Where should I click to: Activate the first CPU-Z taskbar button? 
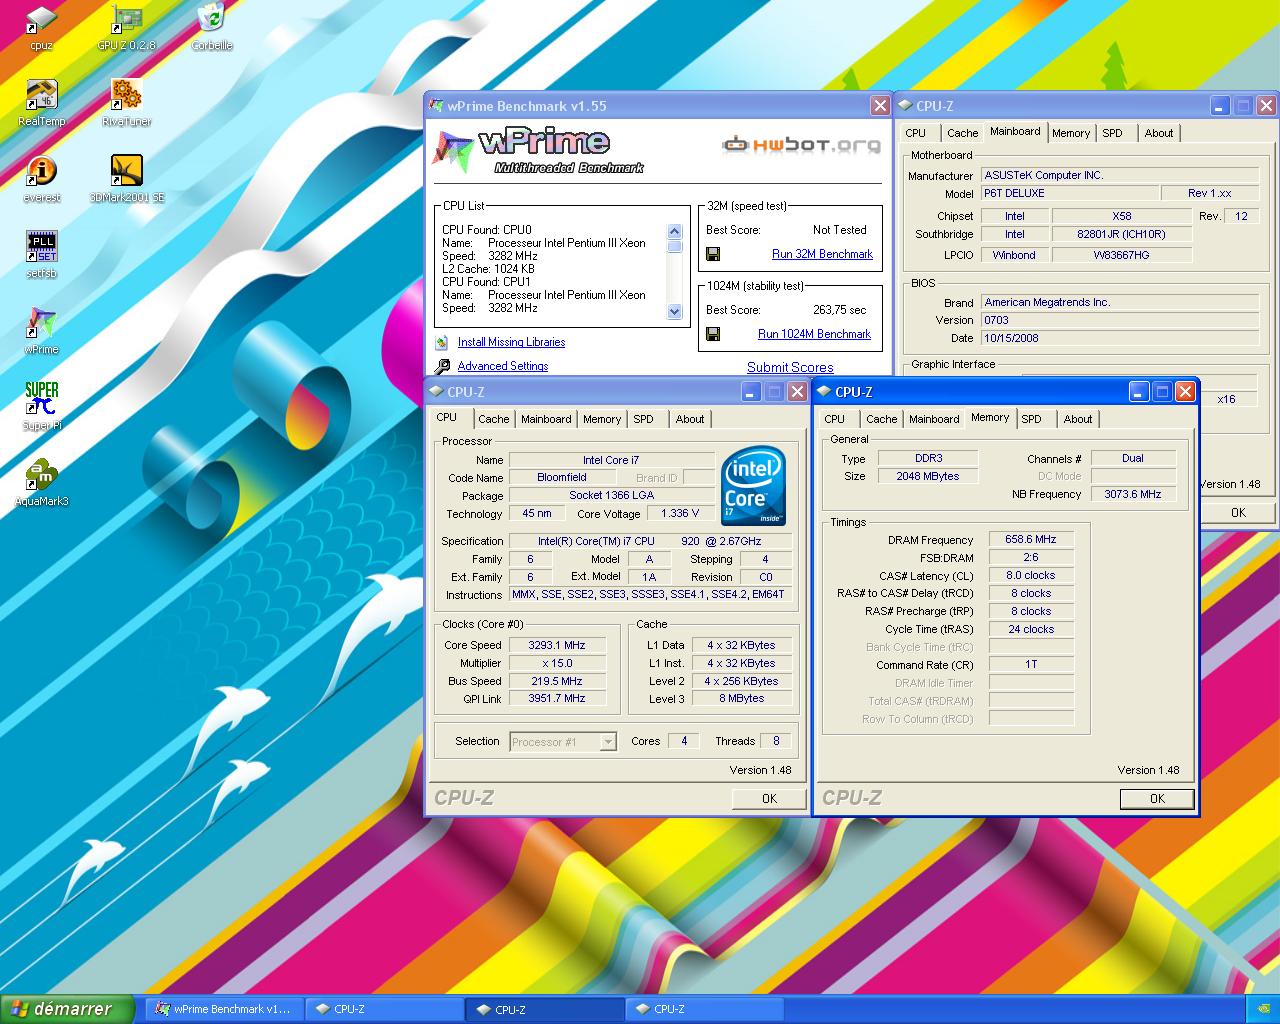(384, 1009)
